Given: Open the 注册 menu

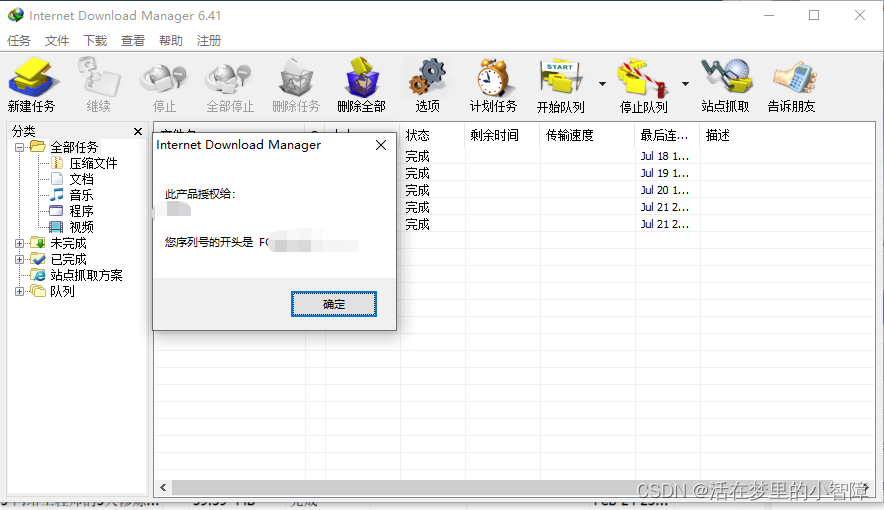Looking at the screenshot, I should point(209,41).
